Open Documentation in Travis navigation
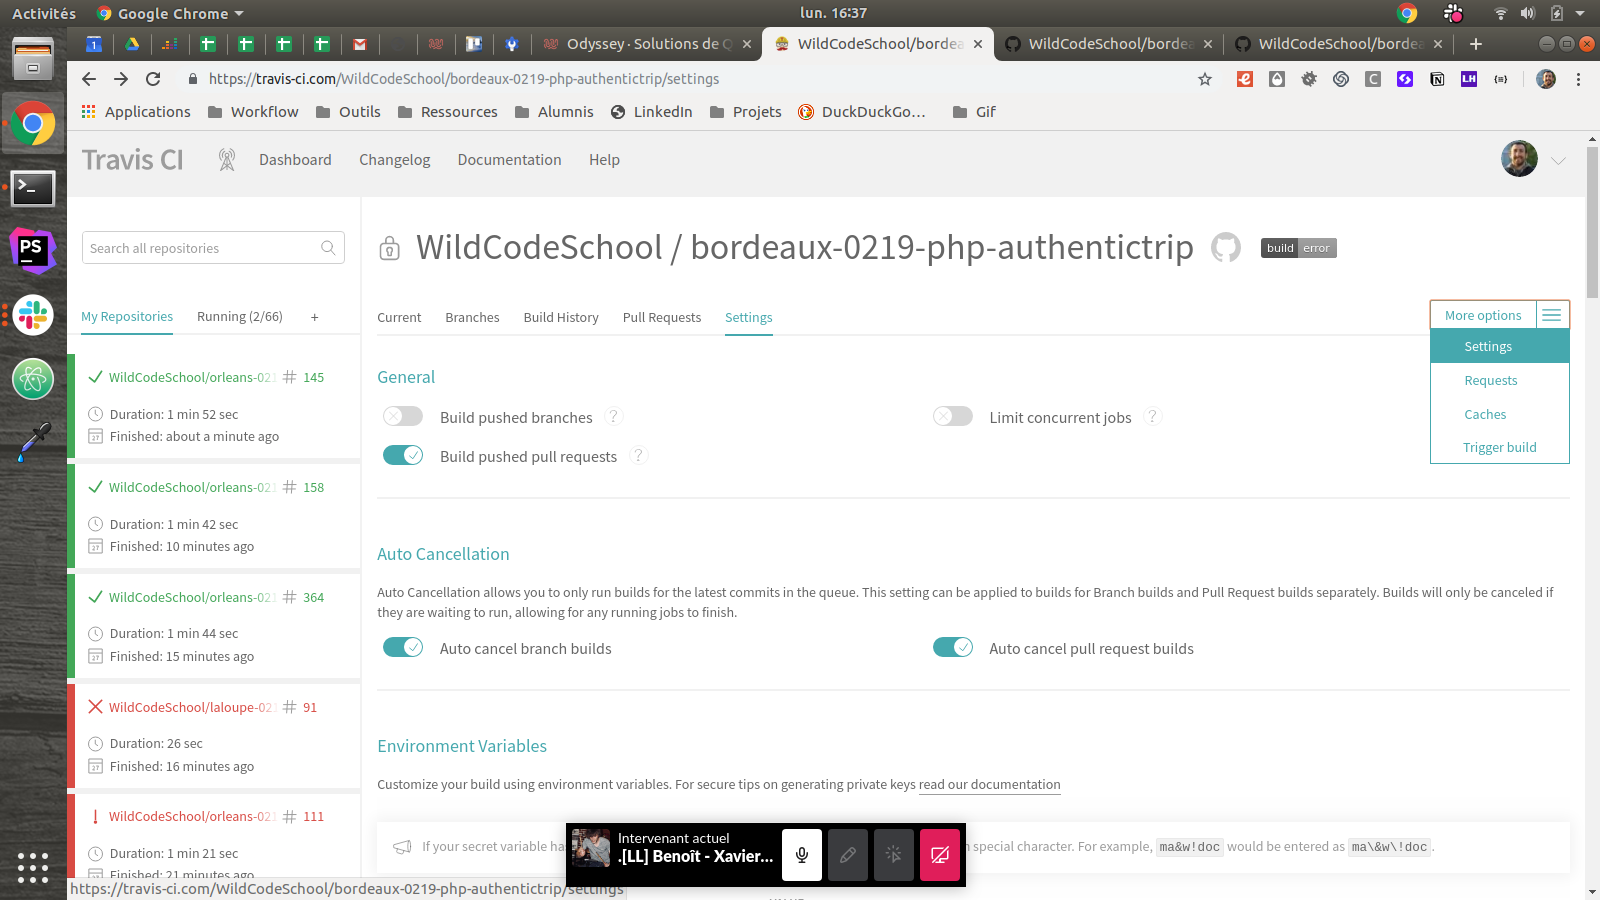This screenshot has height=900, width=1600. click(510, 160)
